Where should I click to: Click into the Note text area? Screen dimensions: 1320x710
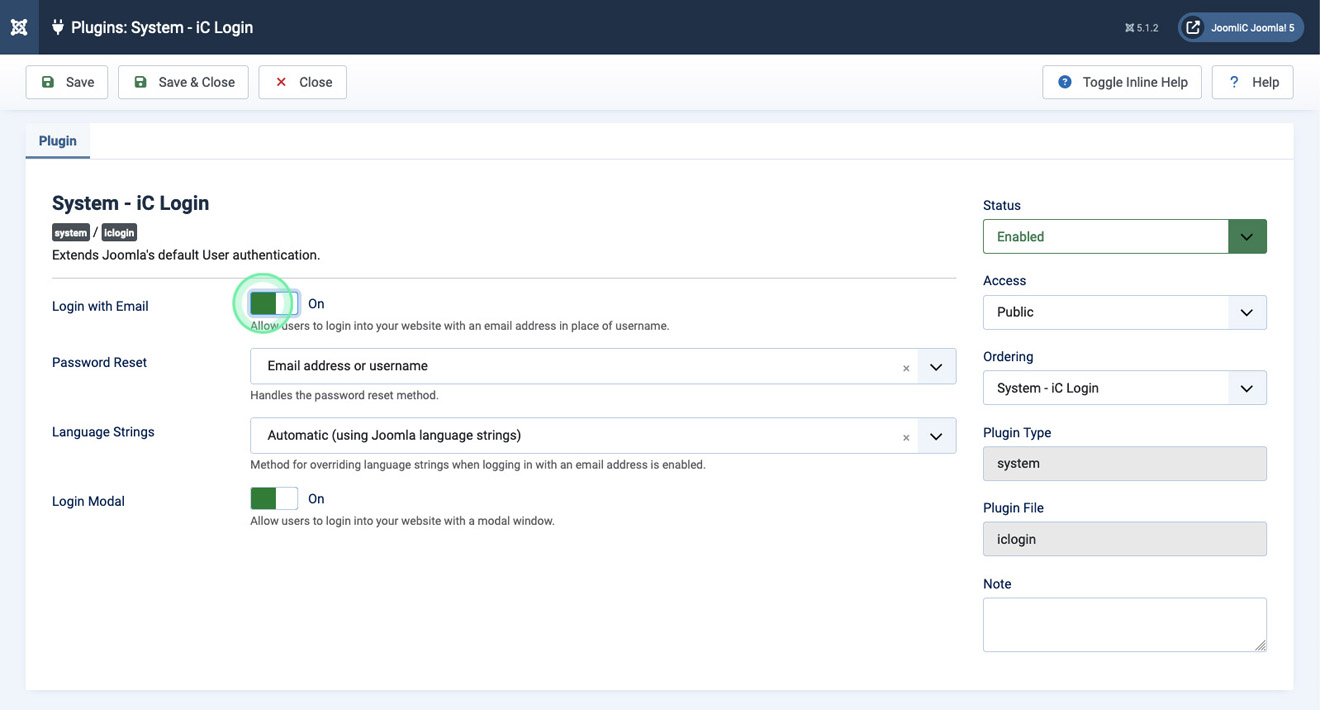1125,625
